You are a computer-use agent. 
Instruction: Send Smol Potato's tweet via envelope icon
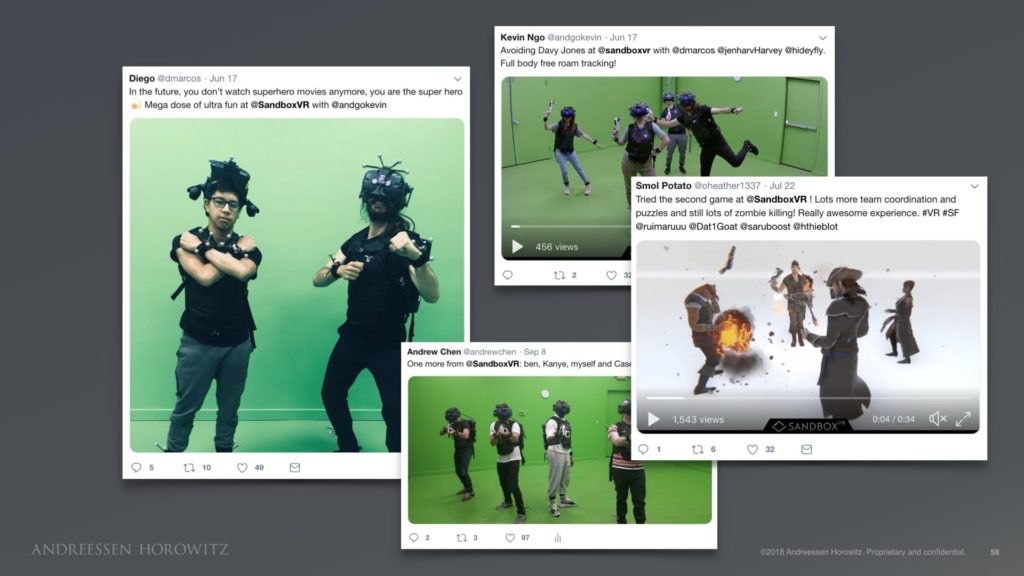807,449
